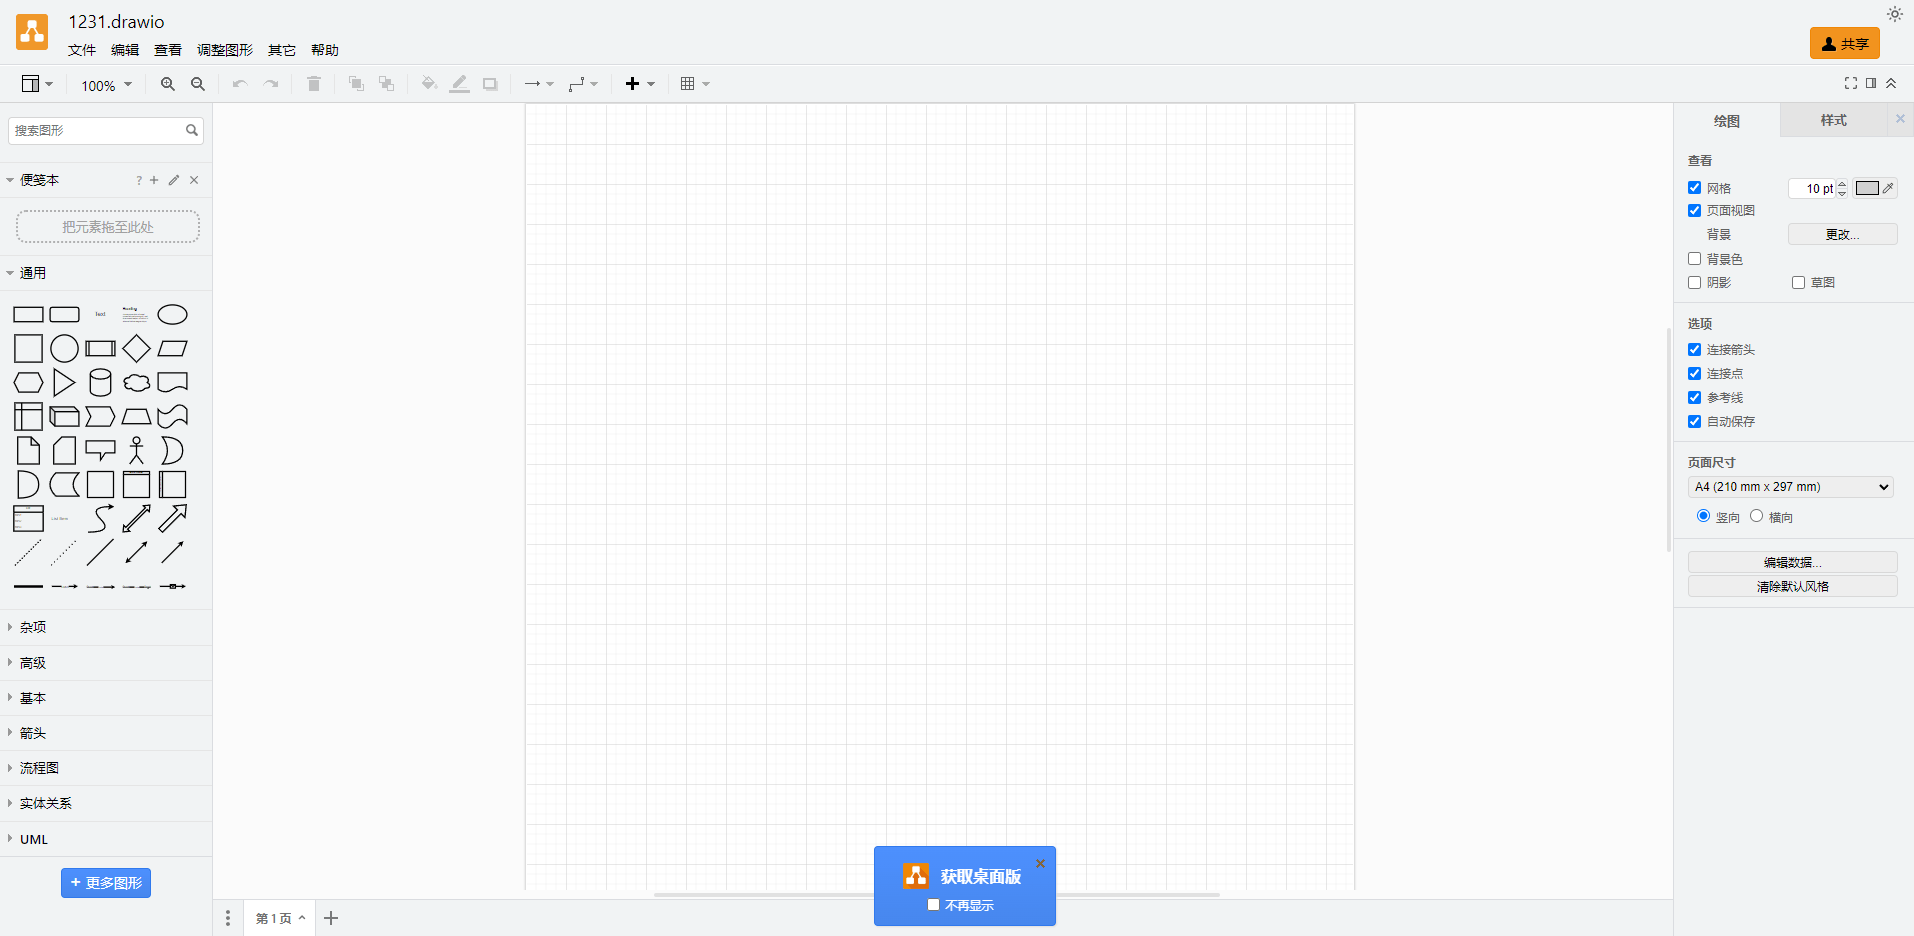
Task: Click the redo arrow icon
Action: click(x=271, y=84)
